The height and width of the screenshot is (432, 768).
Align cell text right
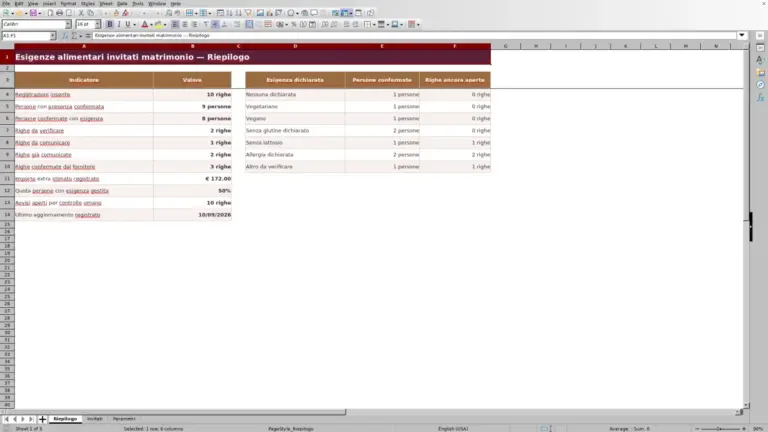click(194, 24)
